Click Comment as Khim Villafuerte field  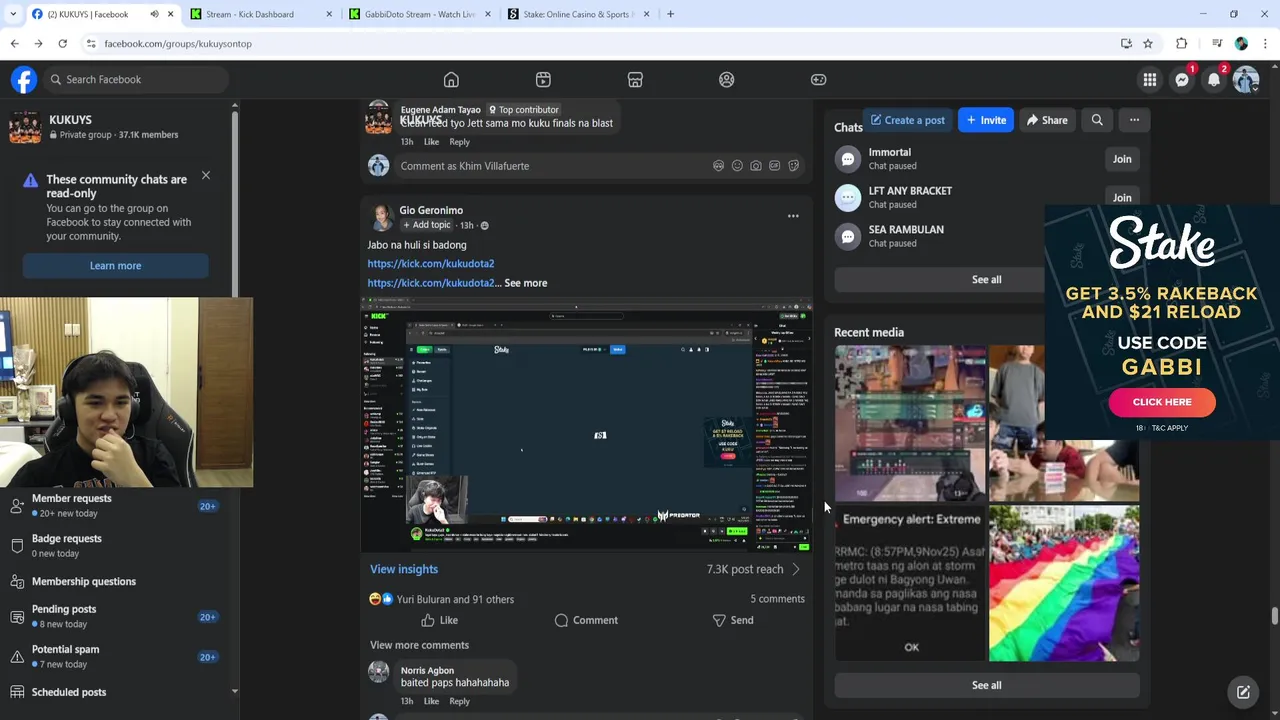pos(601,166)
